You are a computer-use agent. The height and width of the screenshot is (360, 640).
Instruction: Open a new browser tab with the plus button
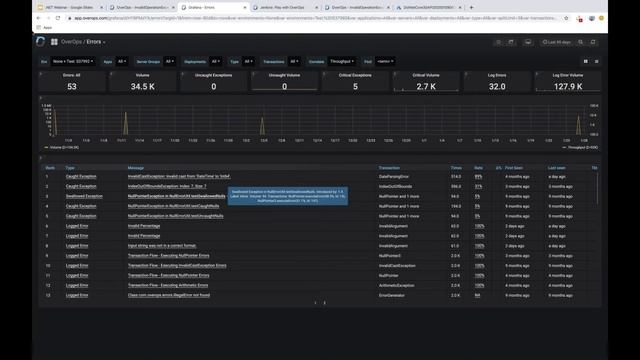pyautogui.click(x=471, y=7)
